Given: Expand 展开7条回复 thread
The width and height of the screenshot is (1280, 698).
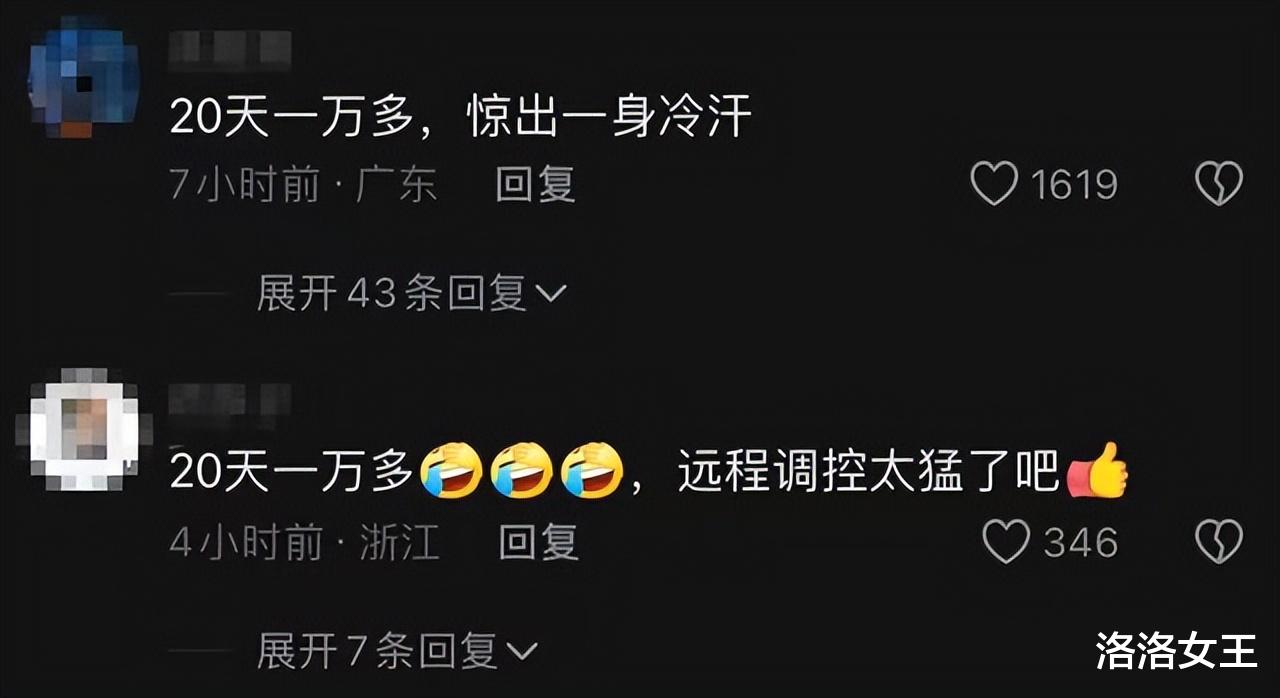Looking at the screenshot, I should [397, 652].
